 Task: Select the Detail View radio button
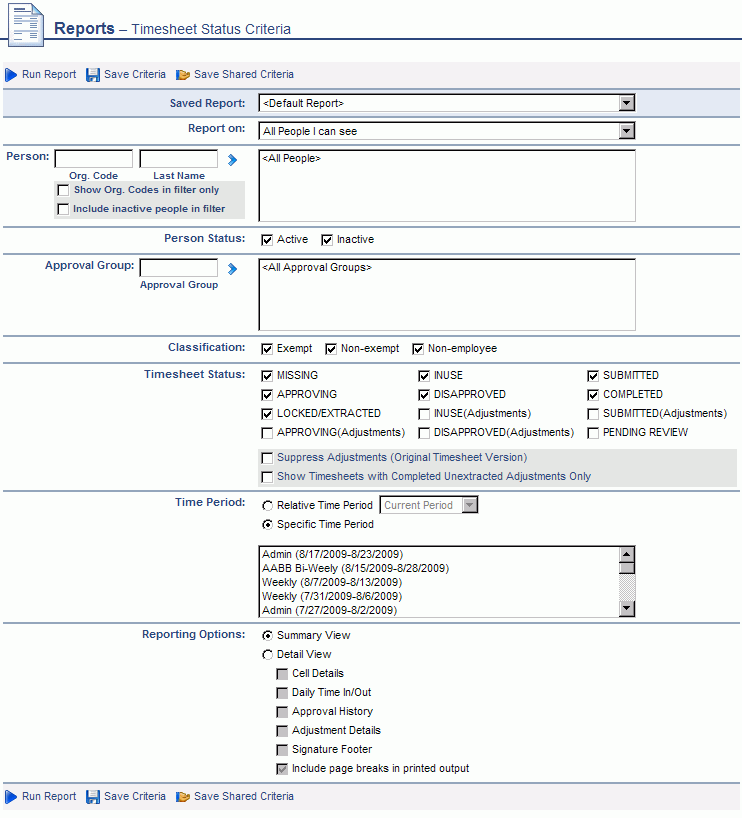[267, 655]
